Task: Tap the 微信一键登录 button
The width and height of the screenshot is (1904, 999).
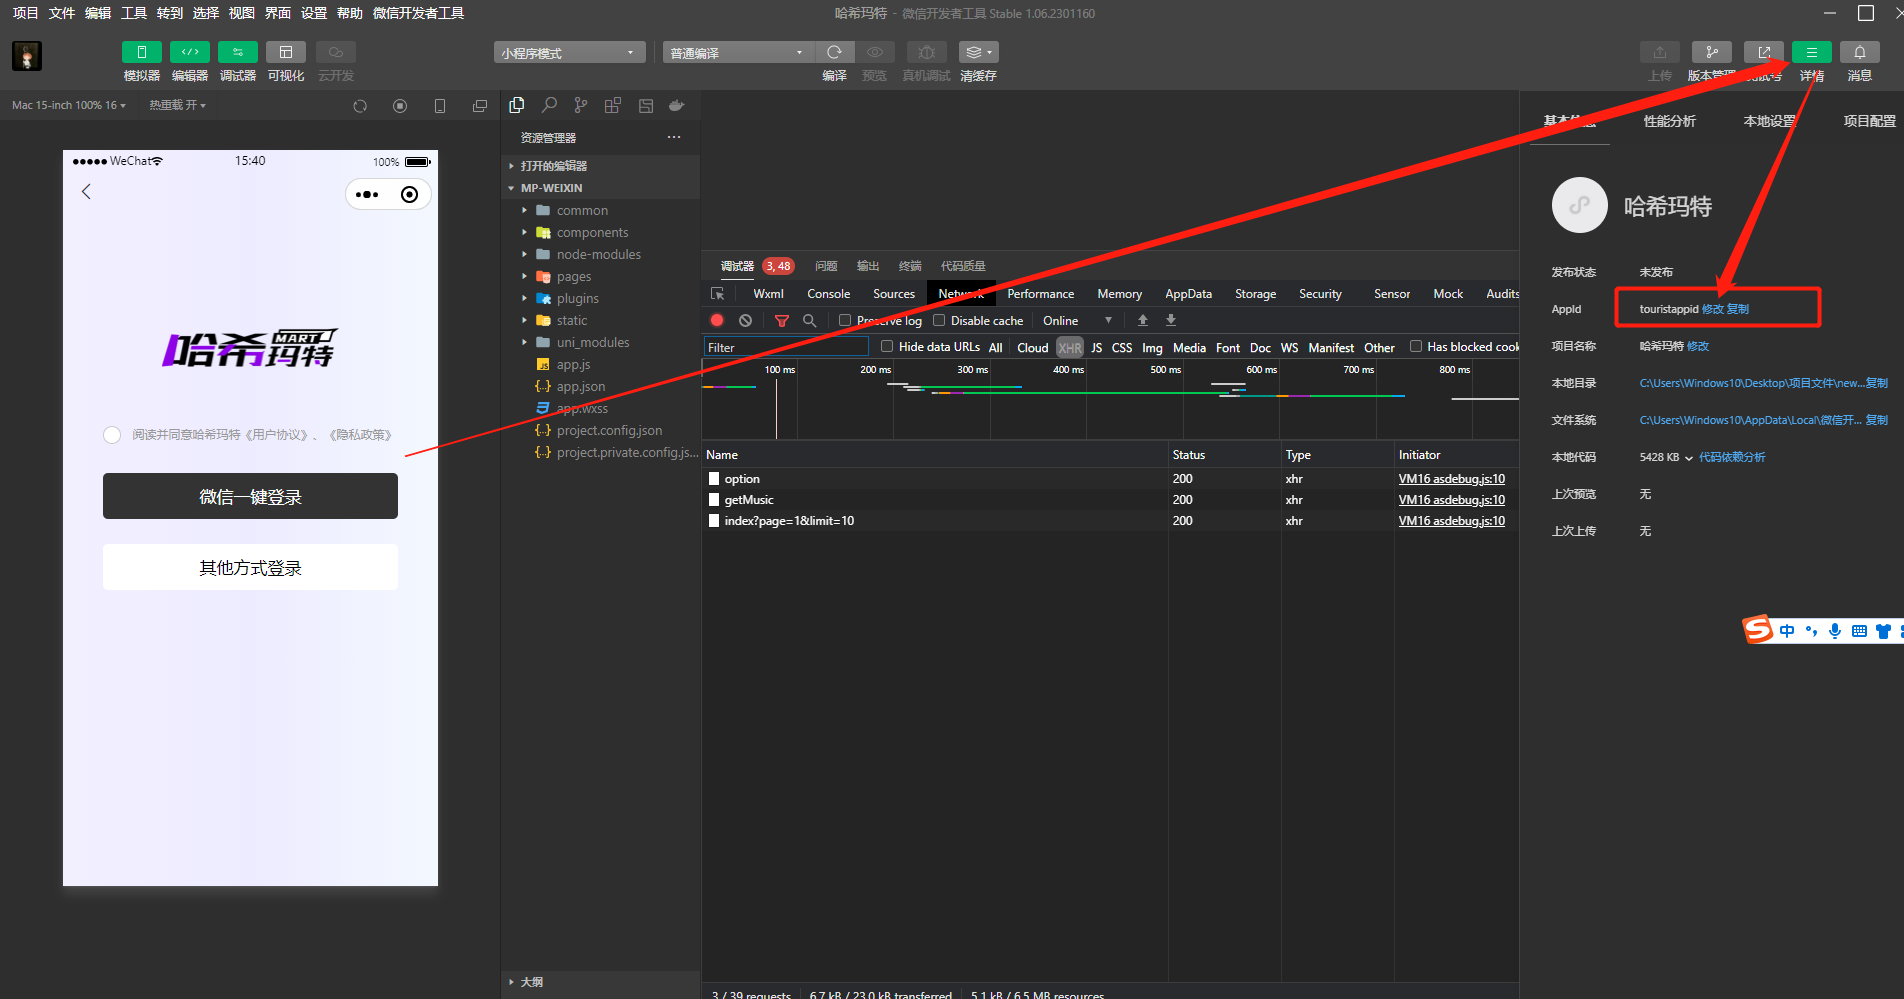Action: point(250,496)
